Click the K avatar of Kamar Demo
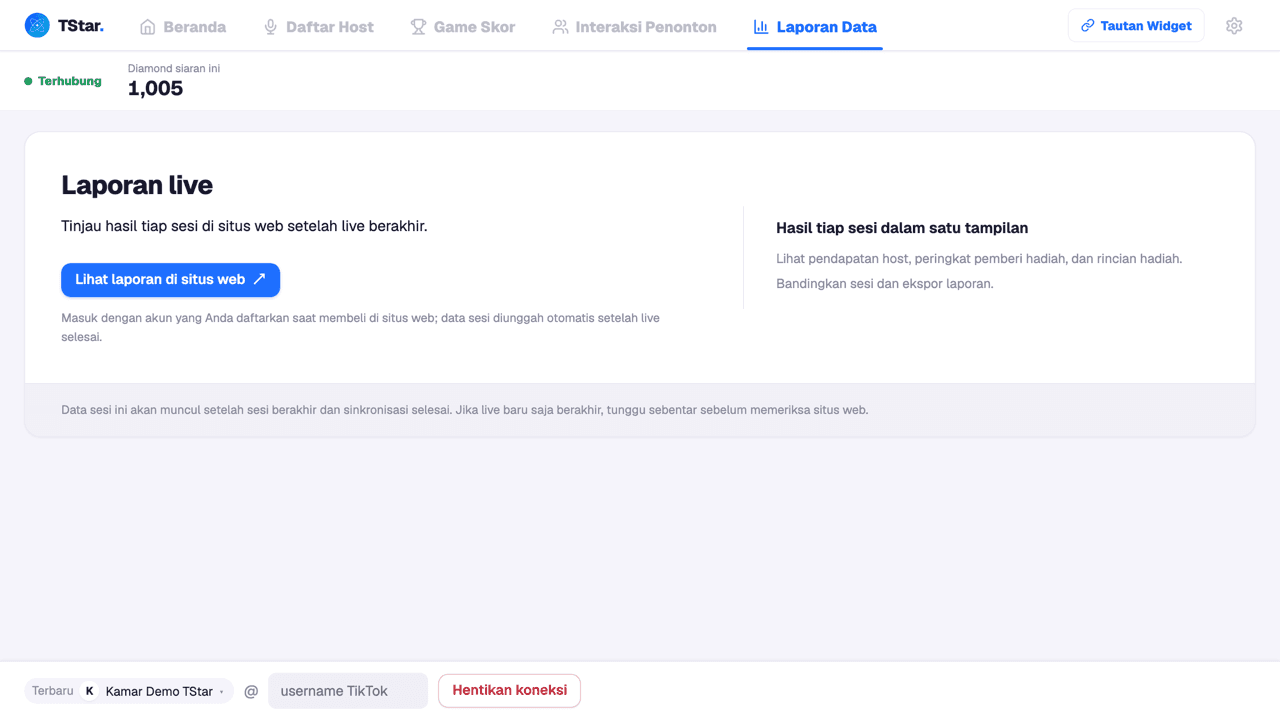This screenshot has height=720, width=1280. [x=90, y=691]
